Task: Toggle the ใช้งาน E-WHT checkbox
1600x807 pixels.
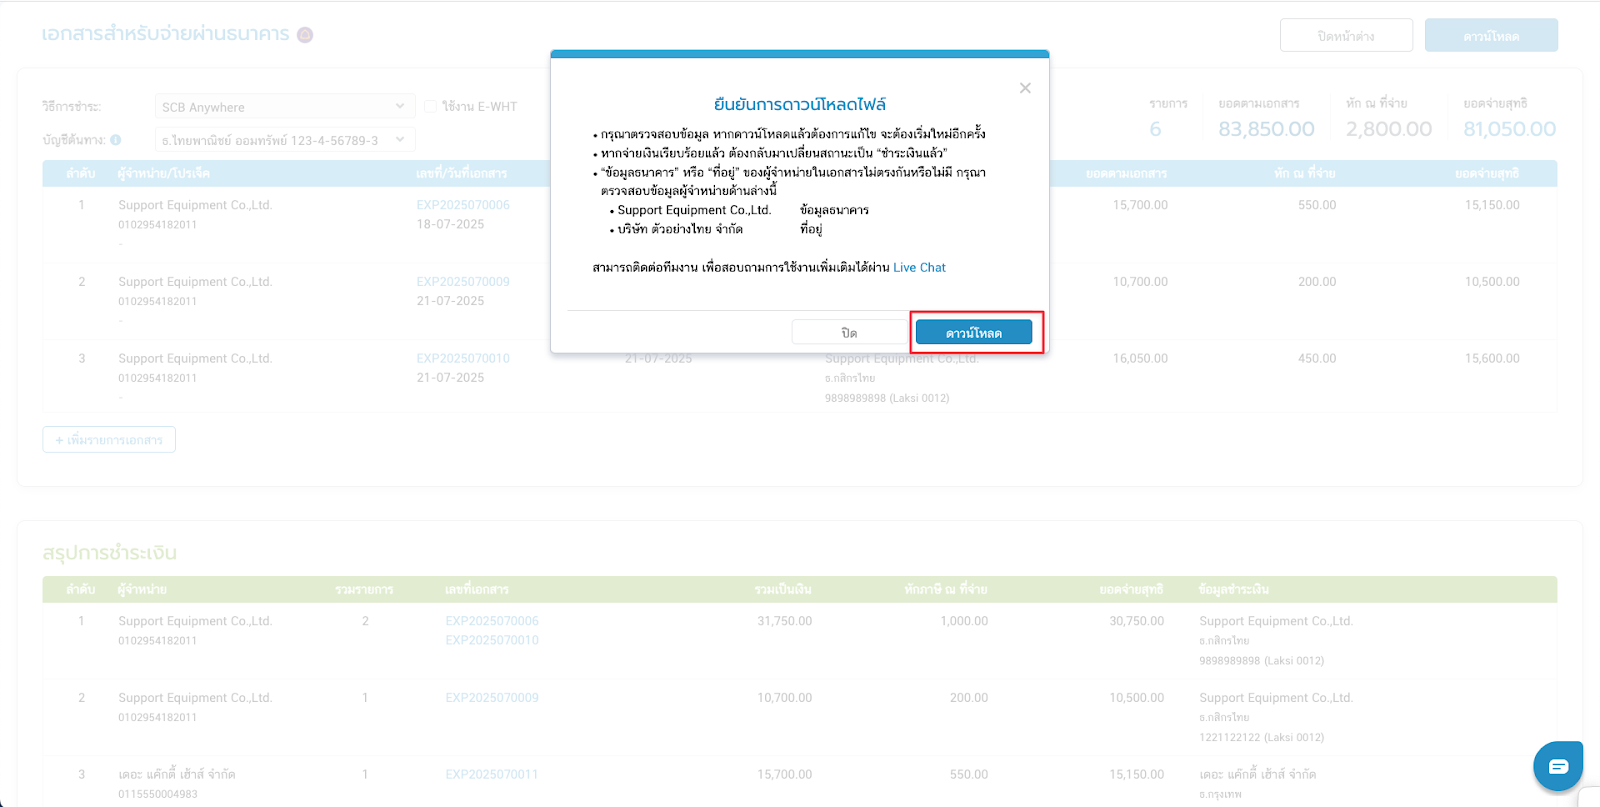Action: (431, 107)
